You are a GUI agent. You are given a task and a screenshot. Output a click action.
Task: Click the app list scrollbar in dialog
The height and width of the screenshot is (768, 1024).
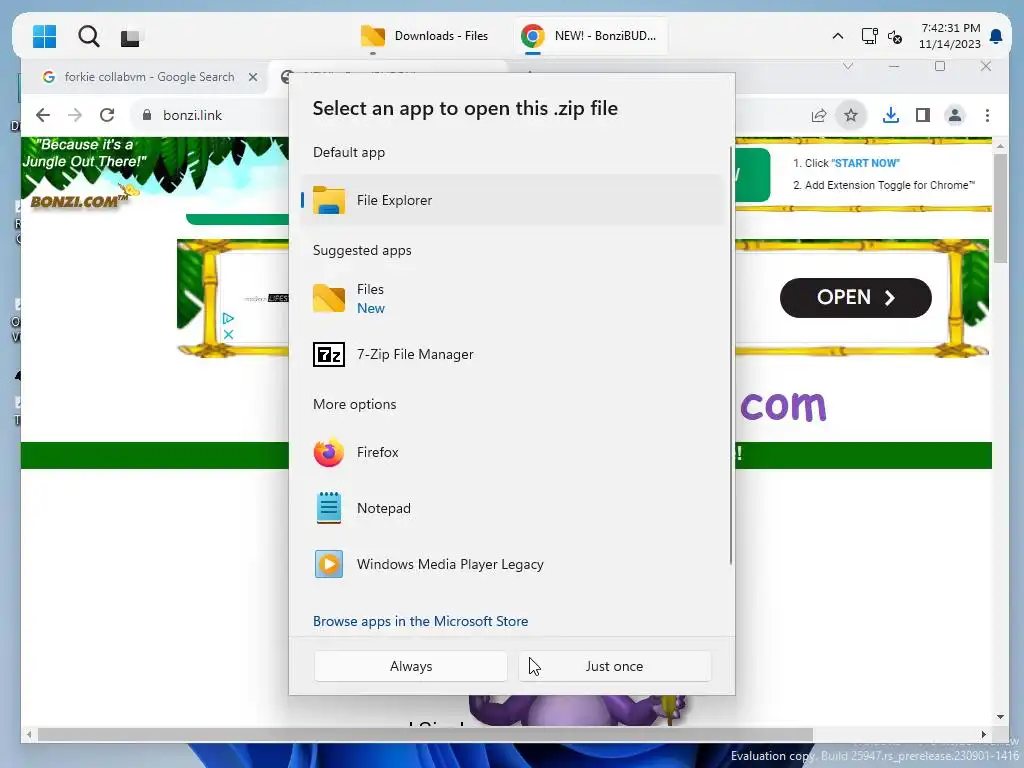point(731,356)
